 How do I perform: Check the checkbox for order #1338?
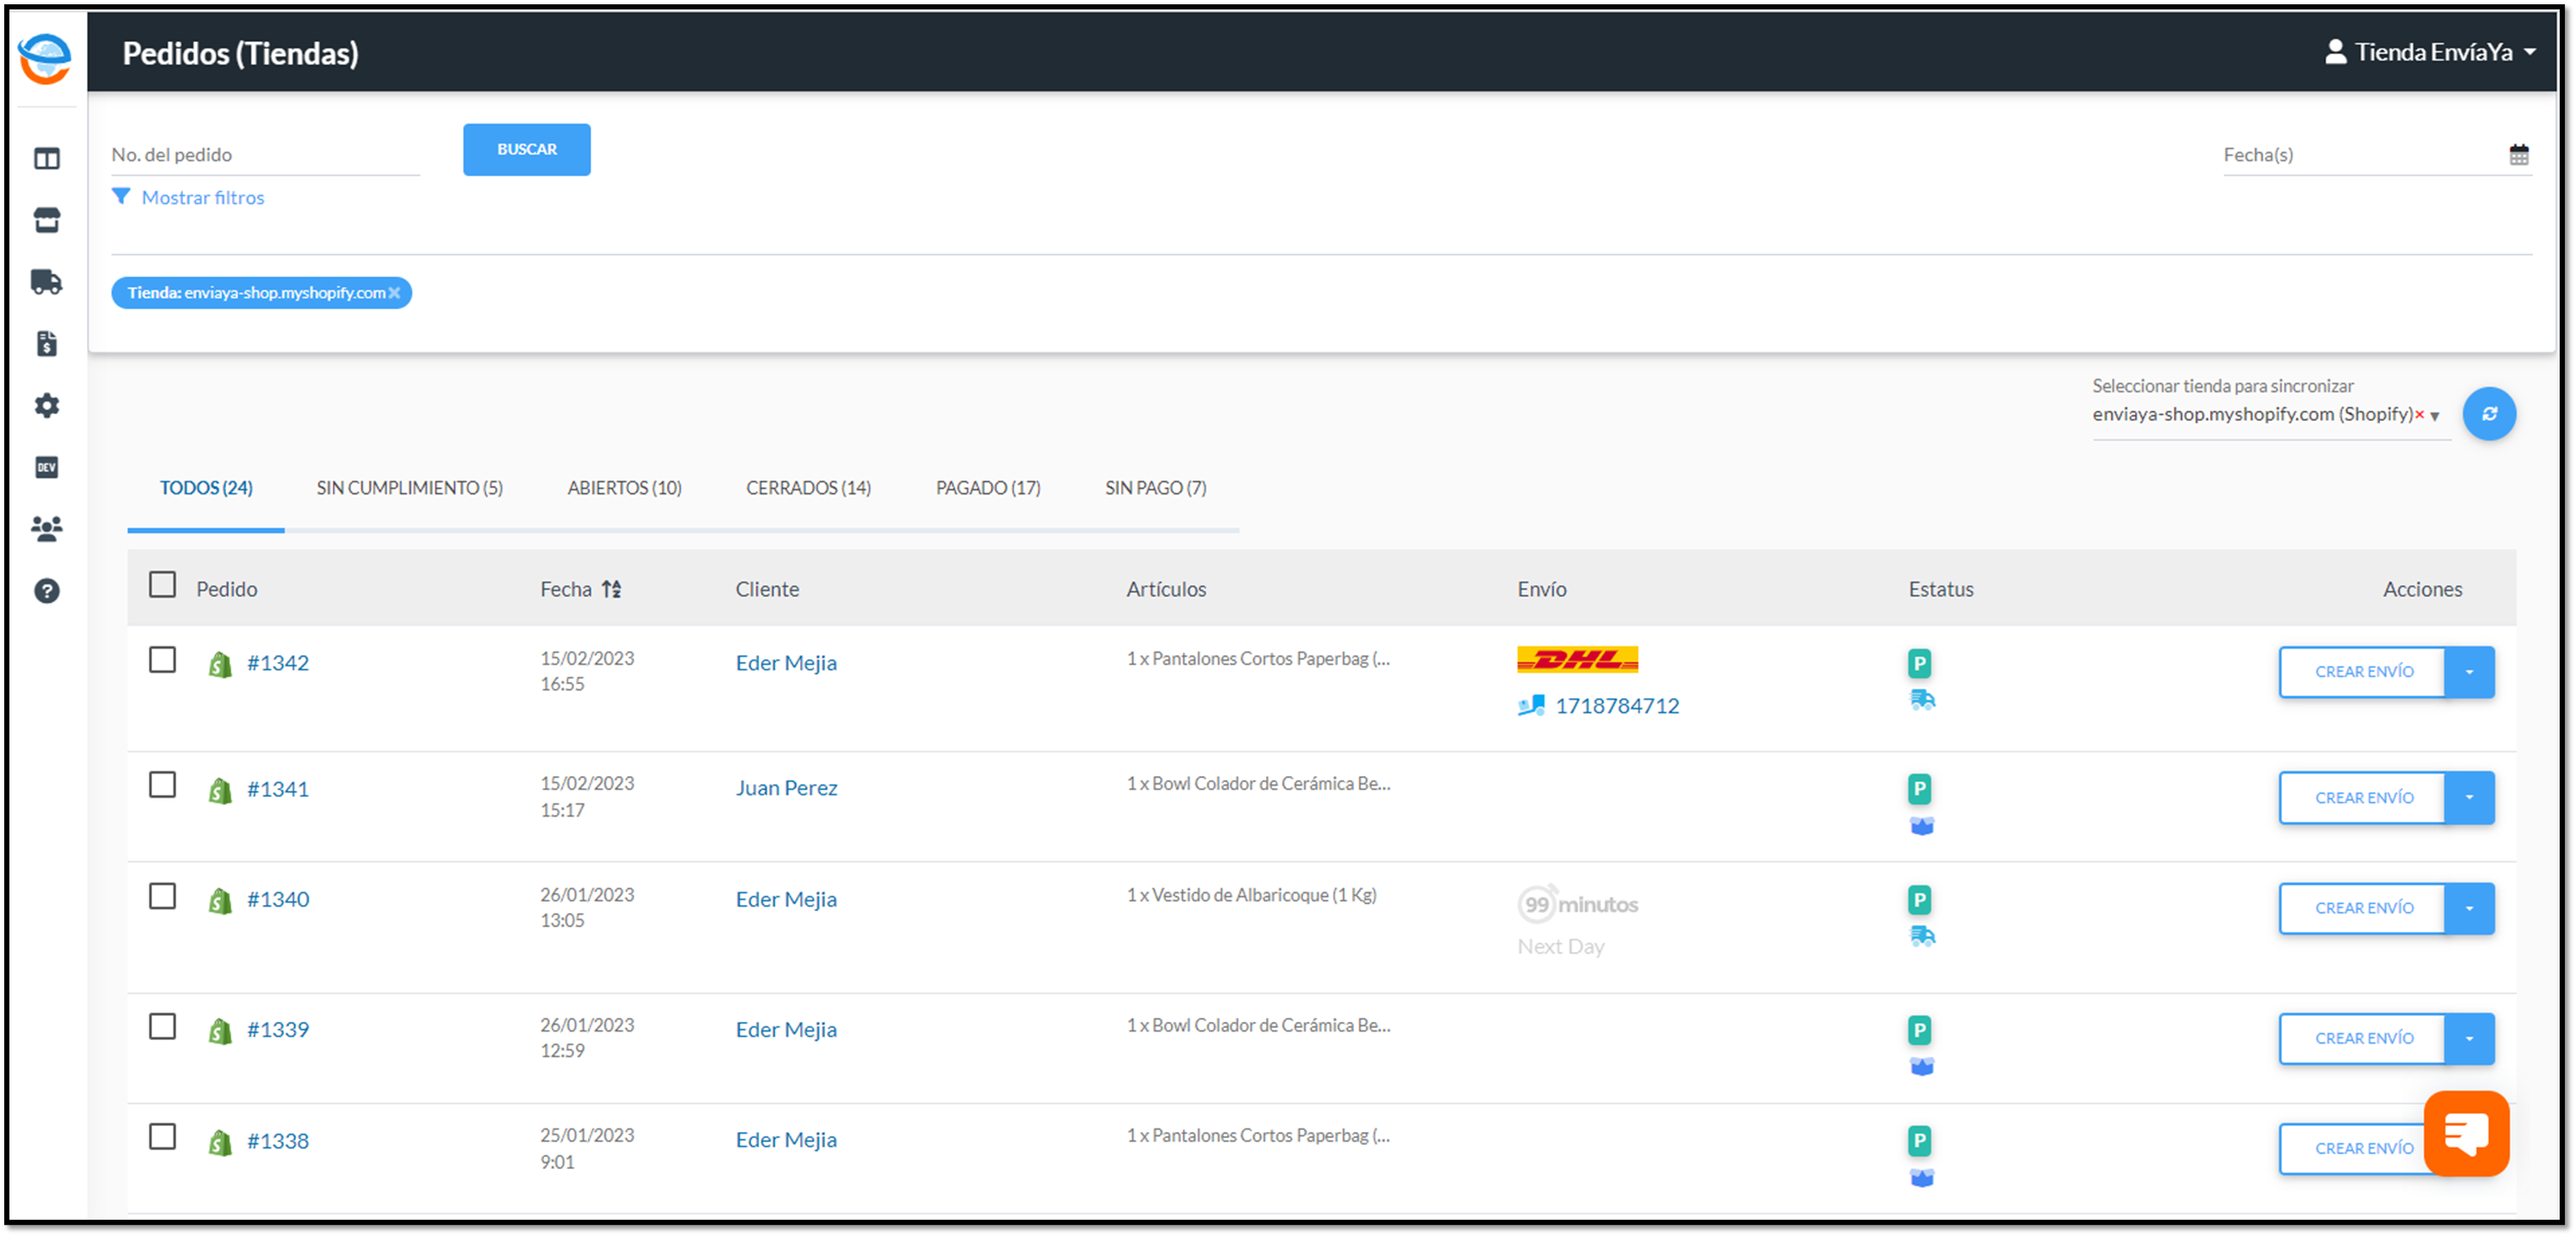162,1137
